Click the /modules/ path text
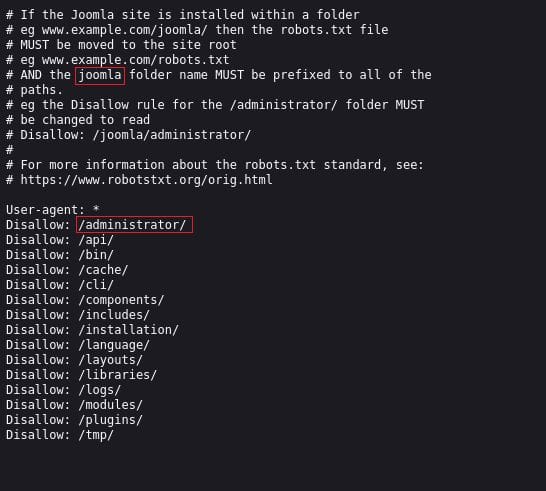The width and height of the screenshot is (546, 491). pos(110,405)
